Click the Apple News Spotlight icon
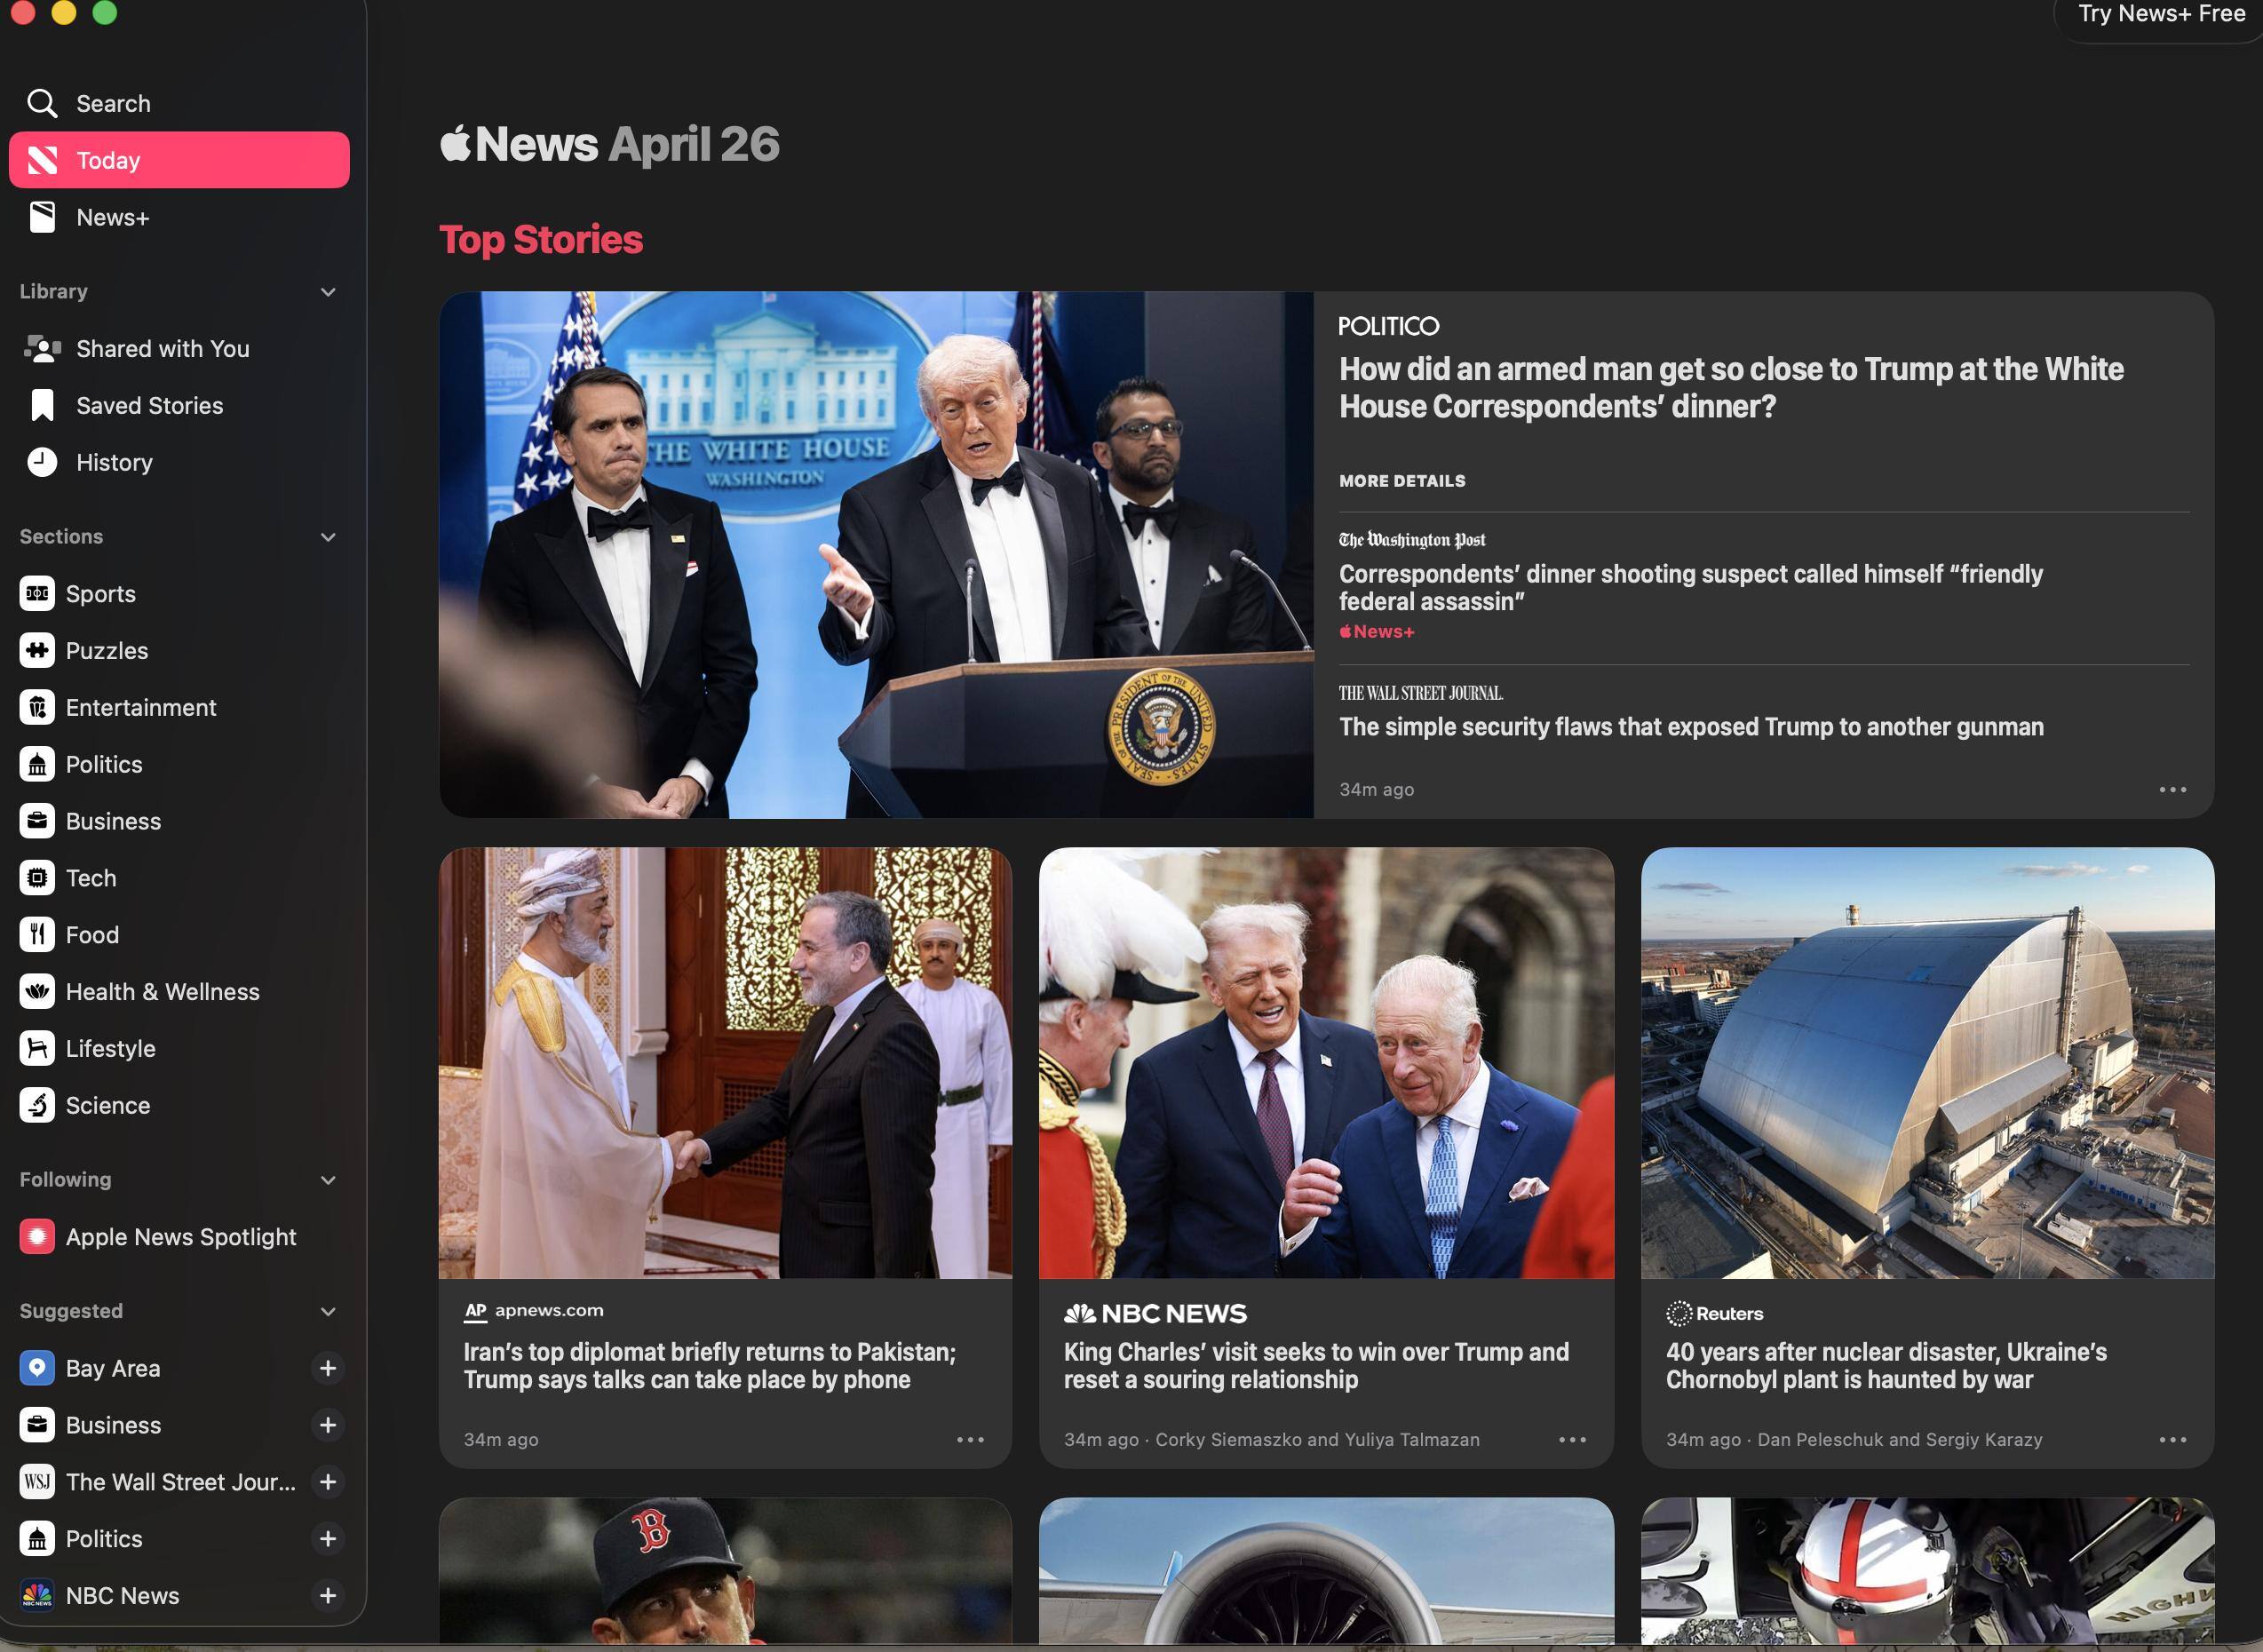Image resolution: width=2263 pixels, height=1652 pixels. click(37, 1237)
